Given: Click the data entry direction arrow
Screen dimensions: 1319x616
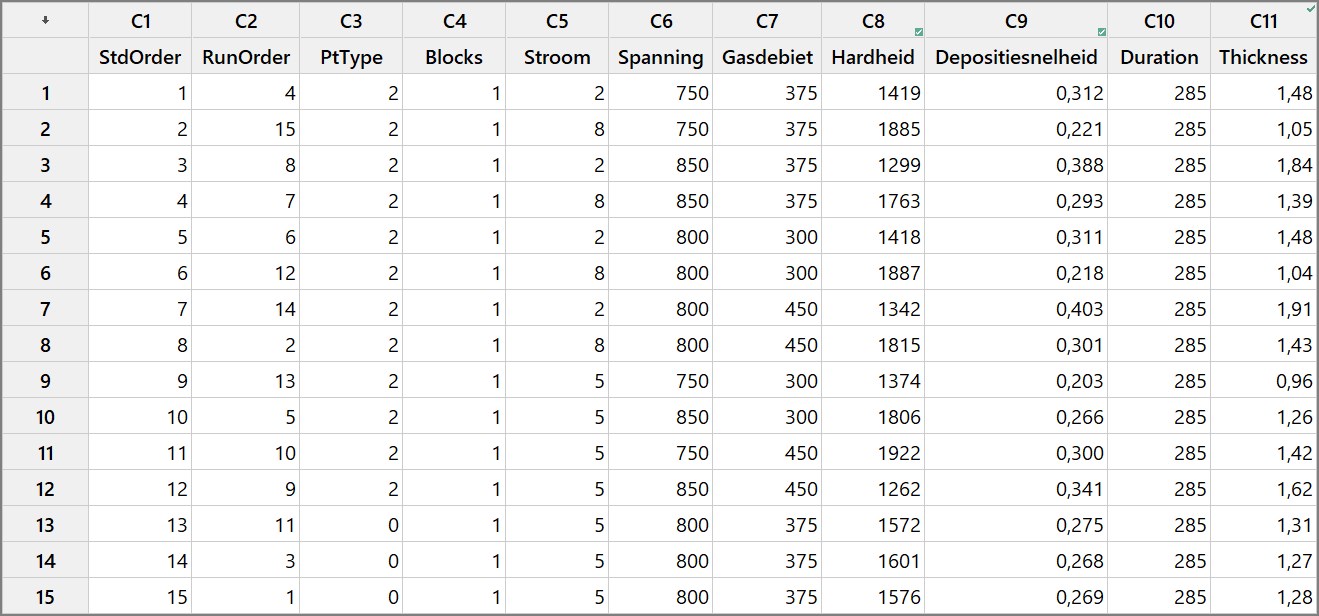Looking at the screenshot, I should [x=45, y=20].
